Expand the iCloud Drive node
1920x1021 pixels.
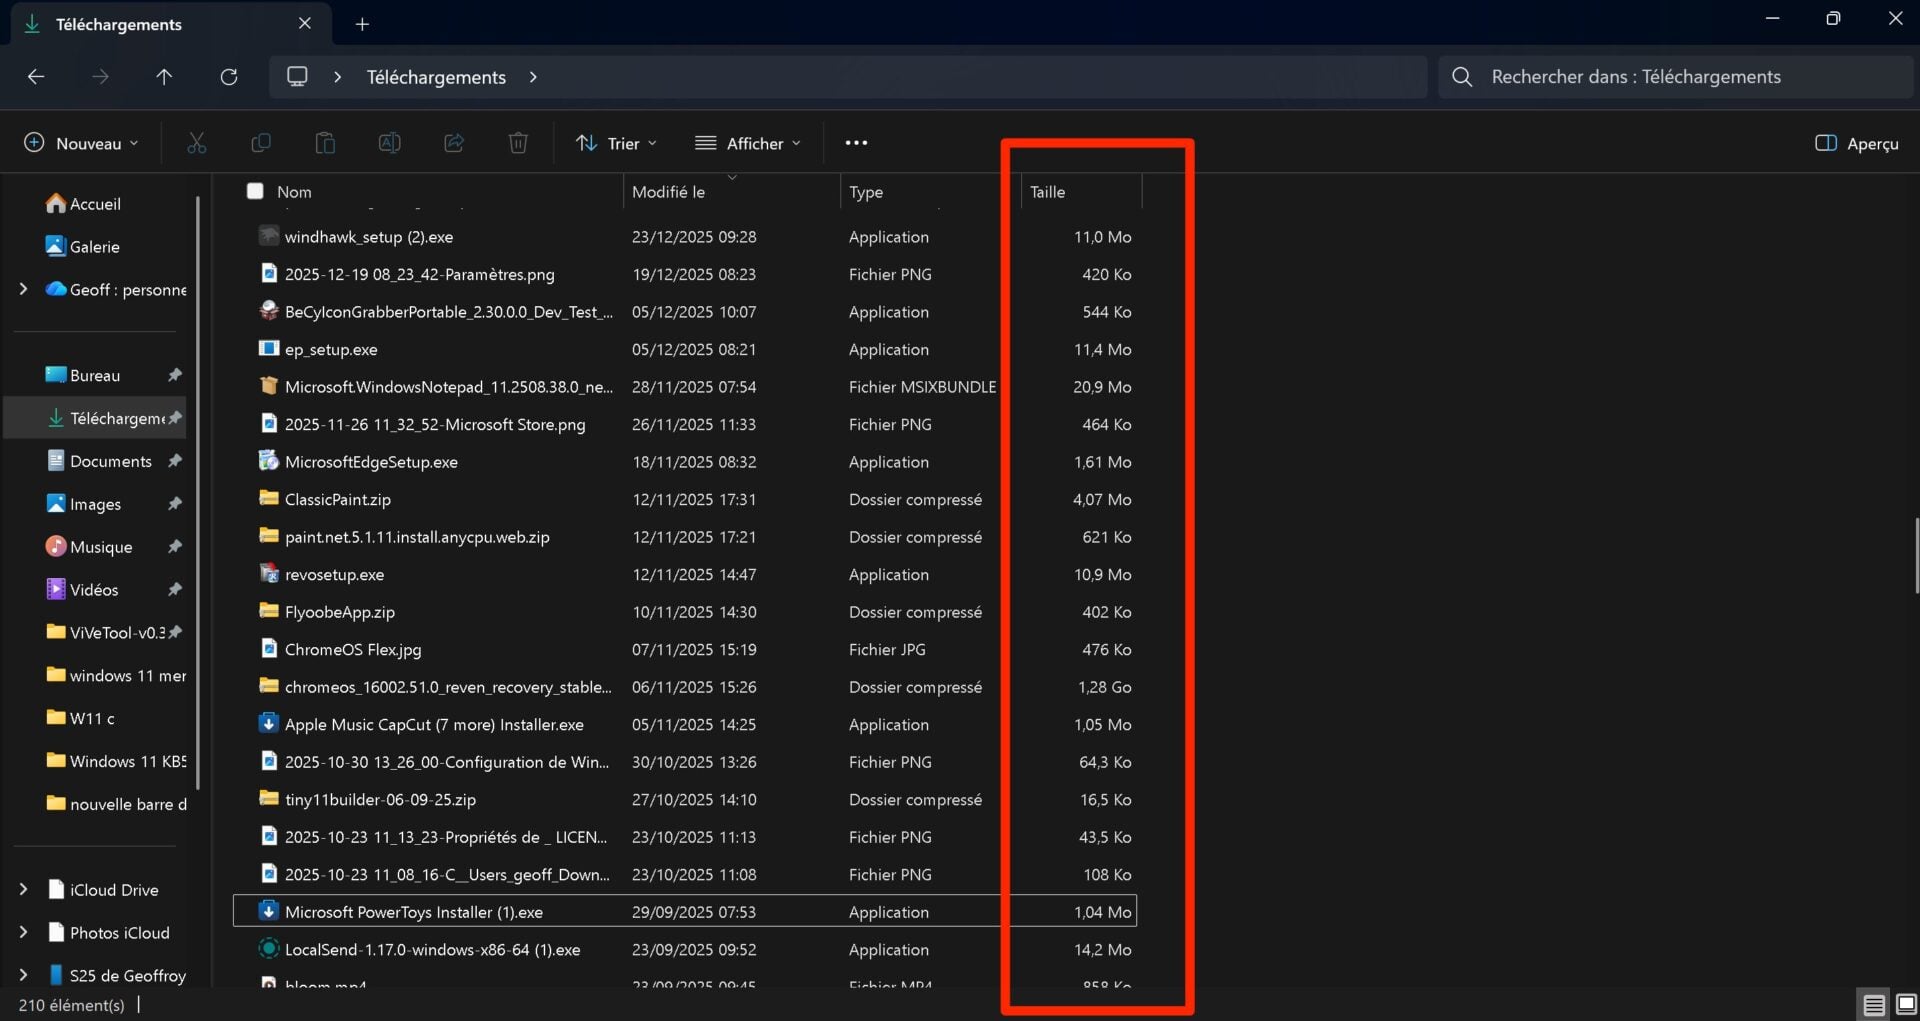pyautogui.click(x=23, y=889)
